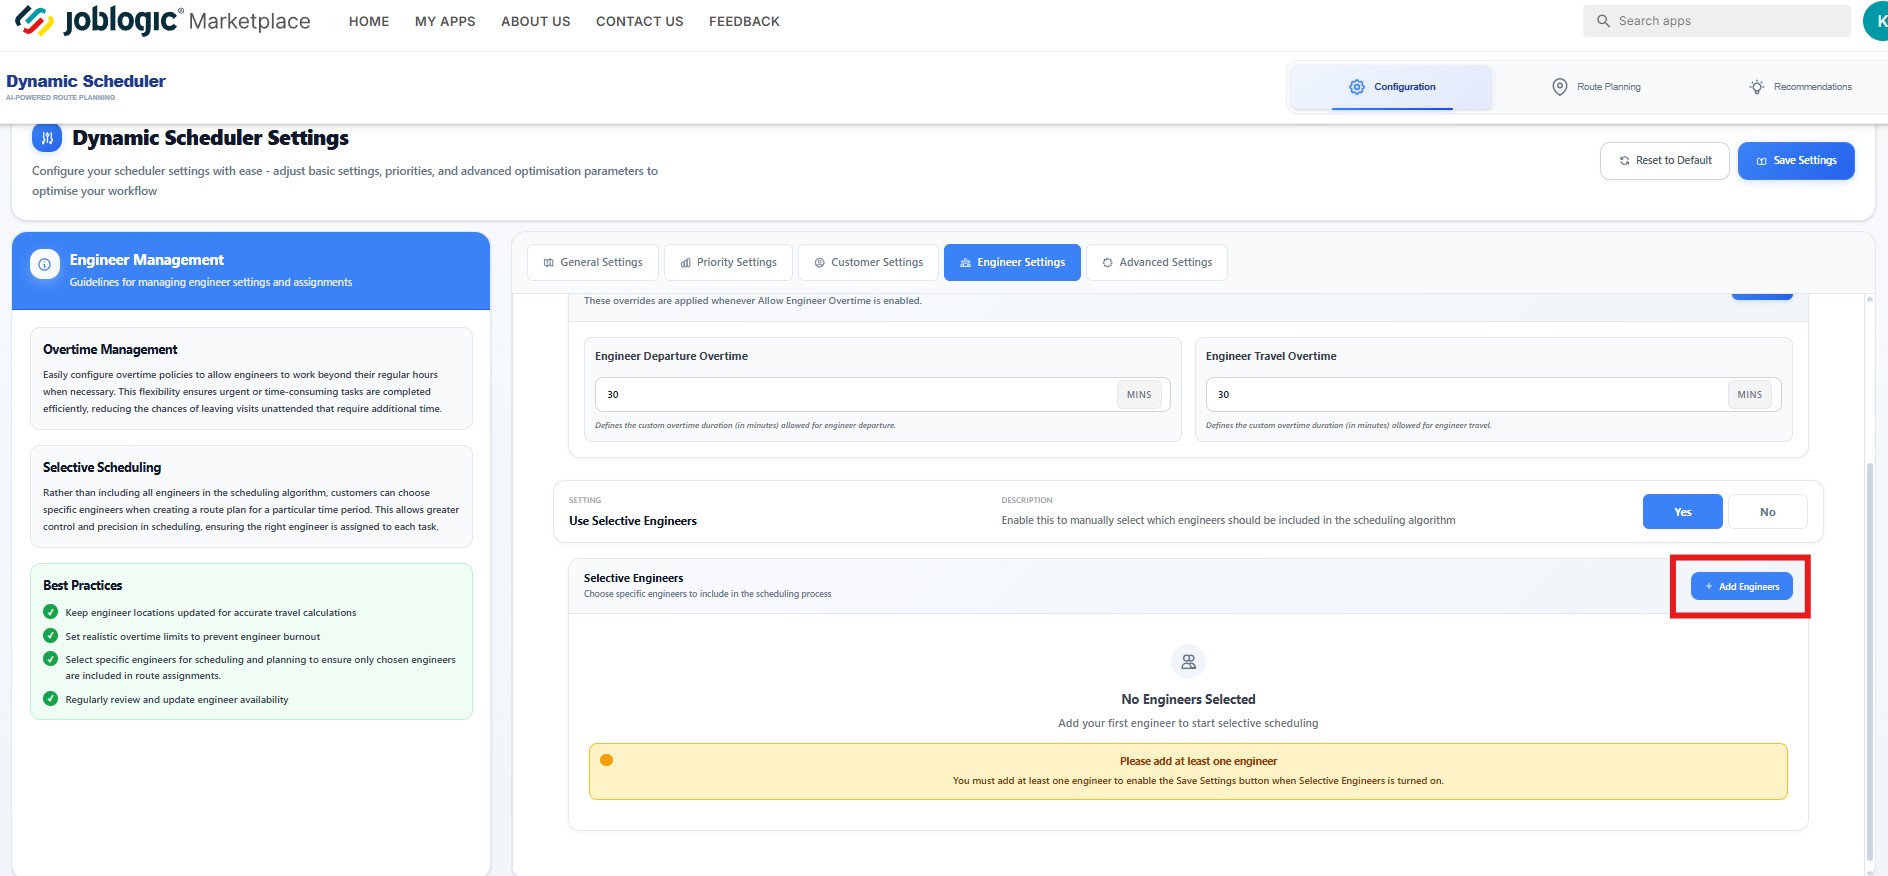Click the check icon beside review availability tip
The height and width of the screenshot is (876, 1888).
click(50, 699)
